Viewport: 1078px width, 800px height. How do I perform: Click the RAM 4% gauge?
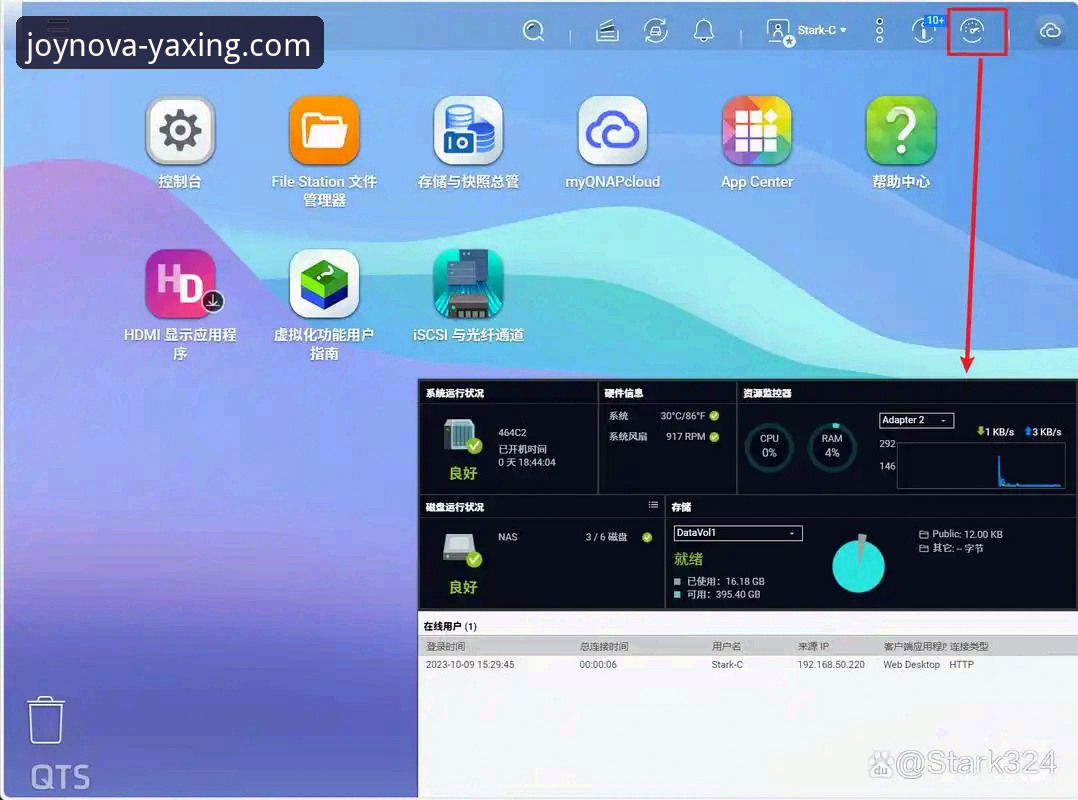832,447
